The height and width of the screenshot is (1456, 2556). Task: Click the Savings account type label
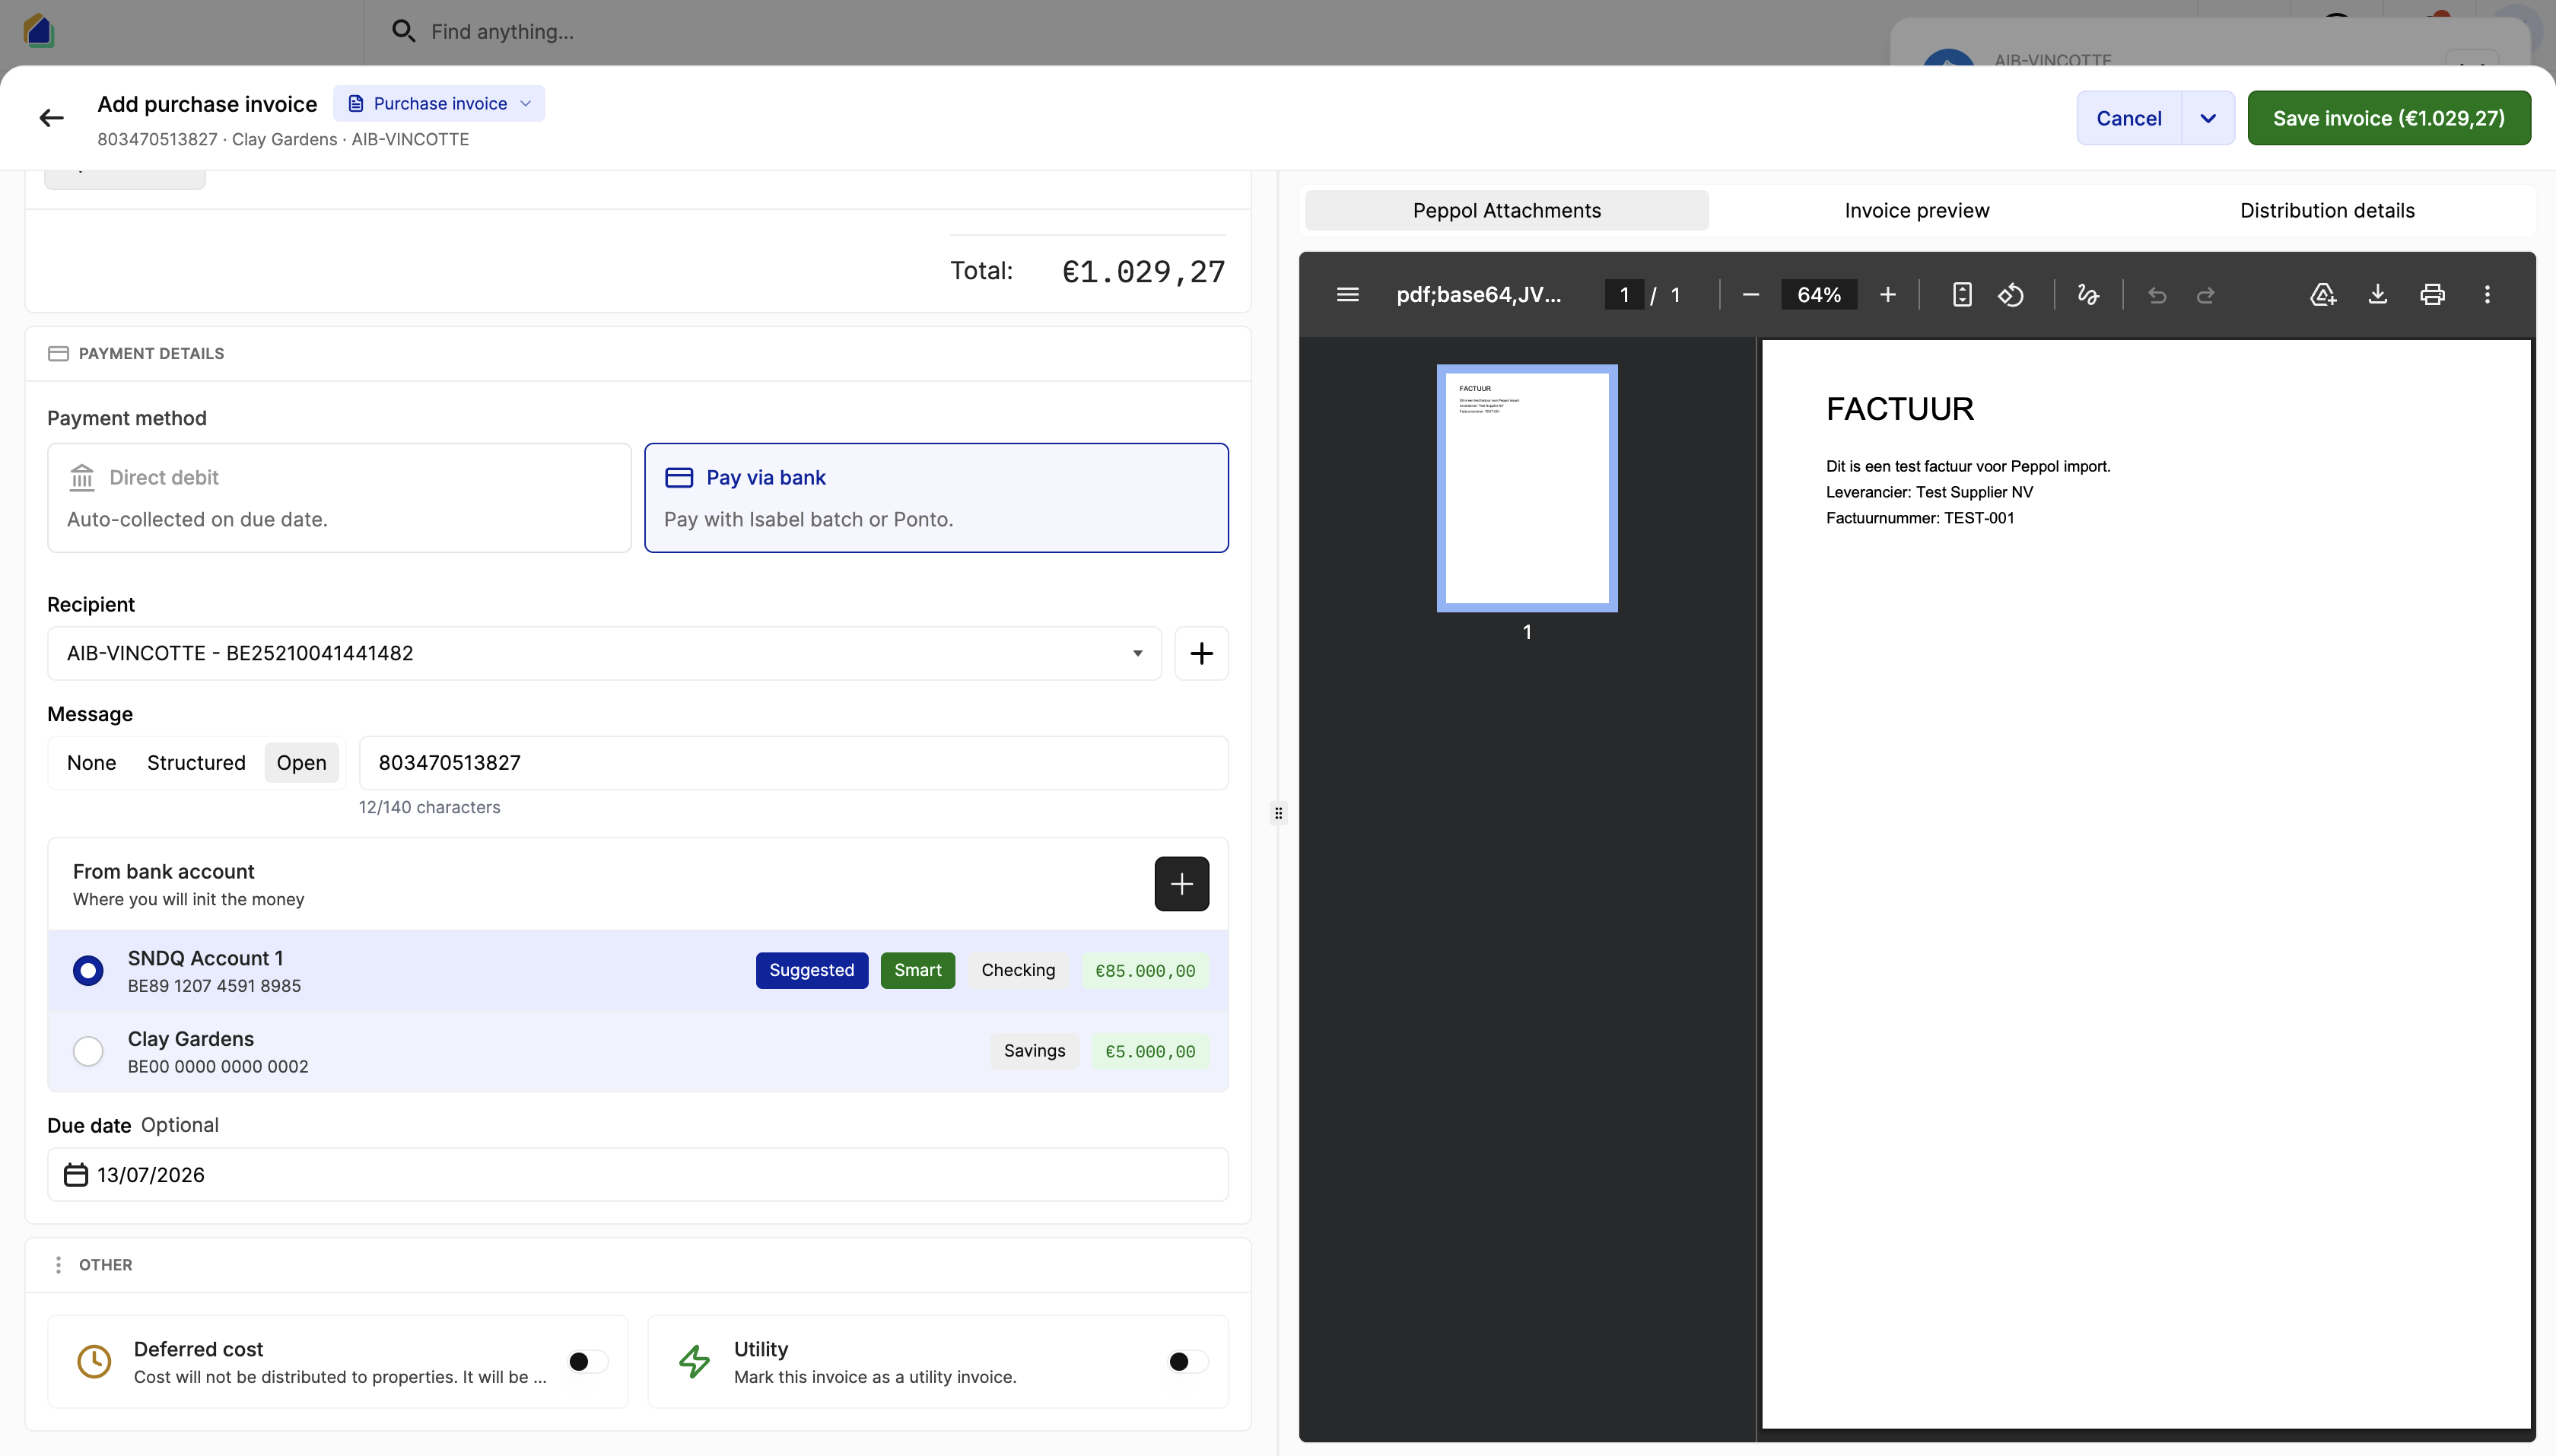(1034, 1052)
